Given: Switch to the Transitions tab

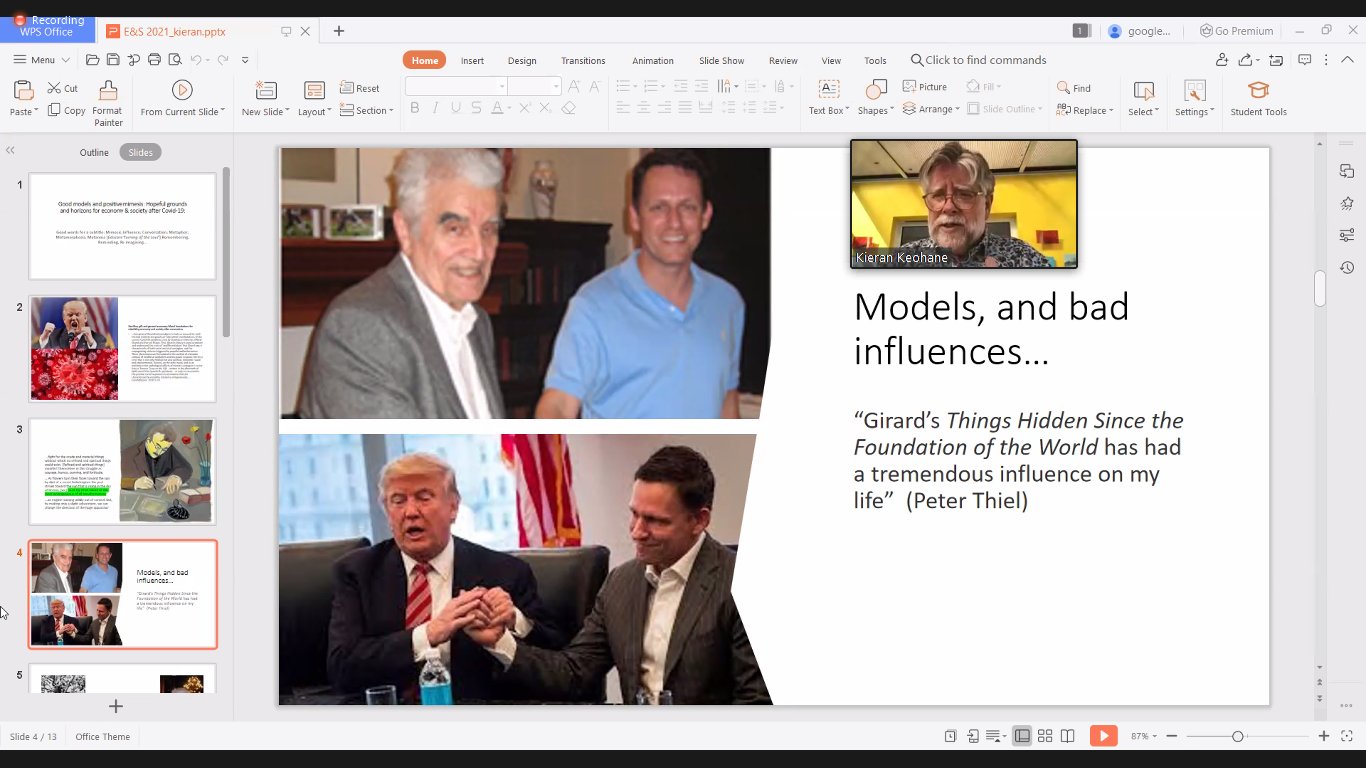Looking at the screenshot, I should [583, 61].
